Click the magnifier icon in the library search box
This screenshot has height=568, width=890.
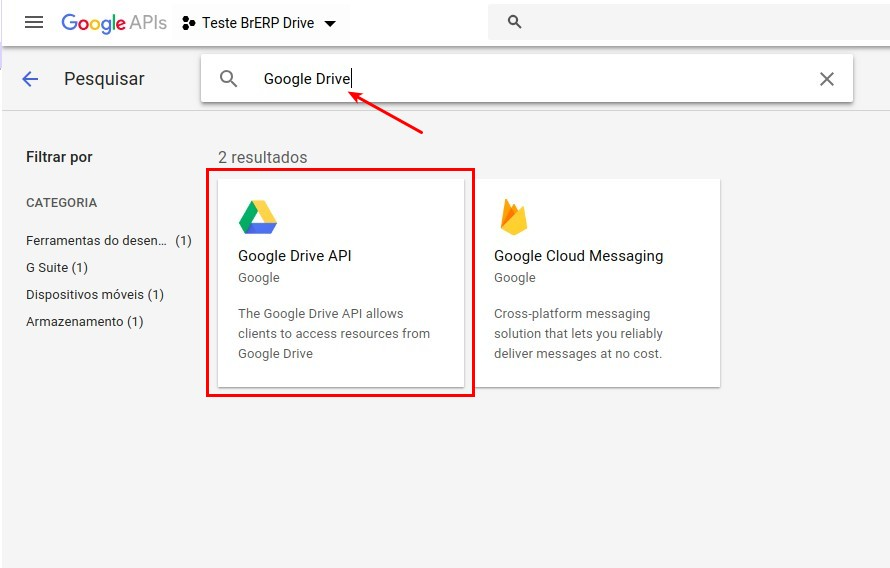[x=229, y=79]
